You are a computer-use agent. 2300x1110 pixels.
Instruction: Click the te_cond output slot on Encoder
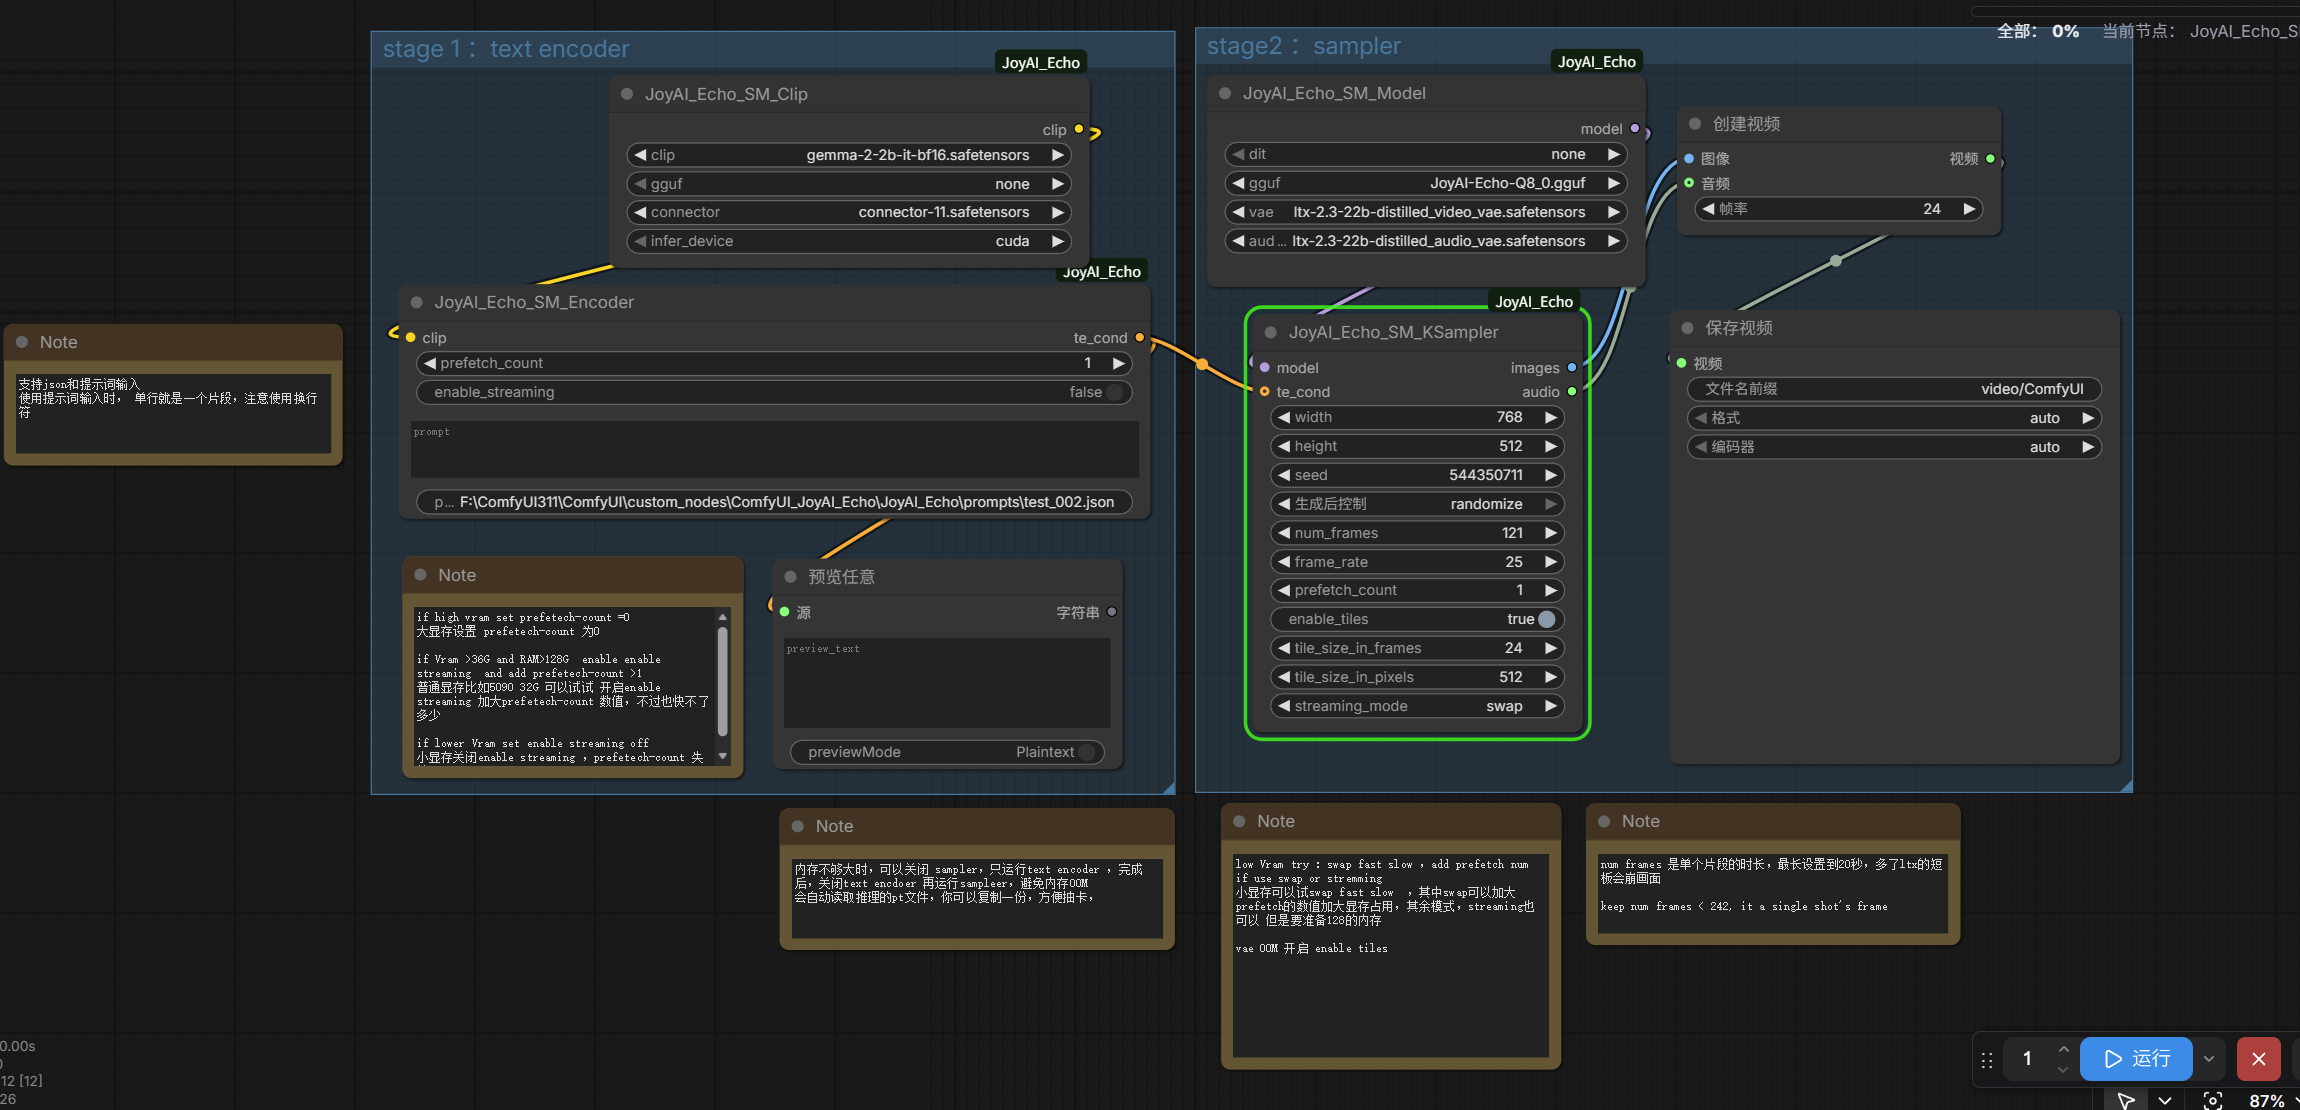click(x=1139, y=338)
